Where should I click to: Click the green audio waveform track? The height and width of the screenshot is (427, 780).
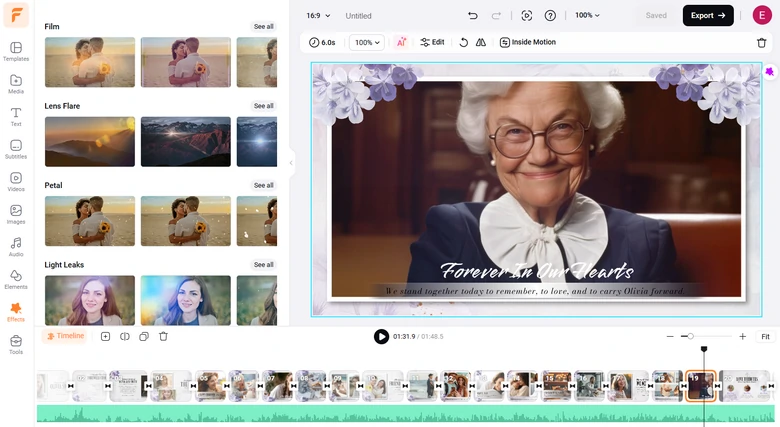[x=405, y=414]
